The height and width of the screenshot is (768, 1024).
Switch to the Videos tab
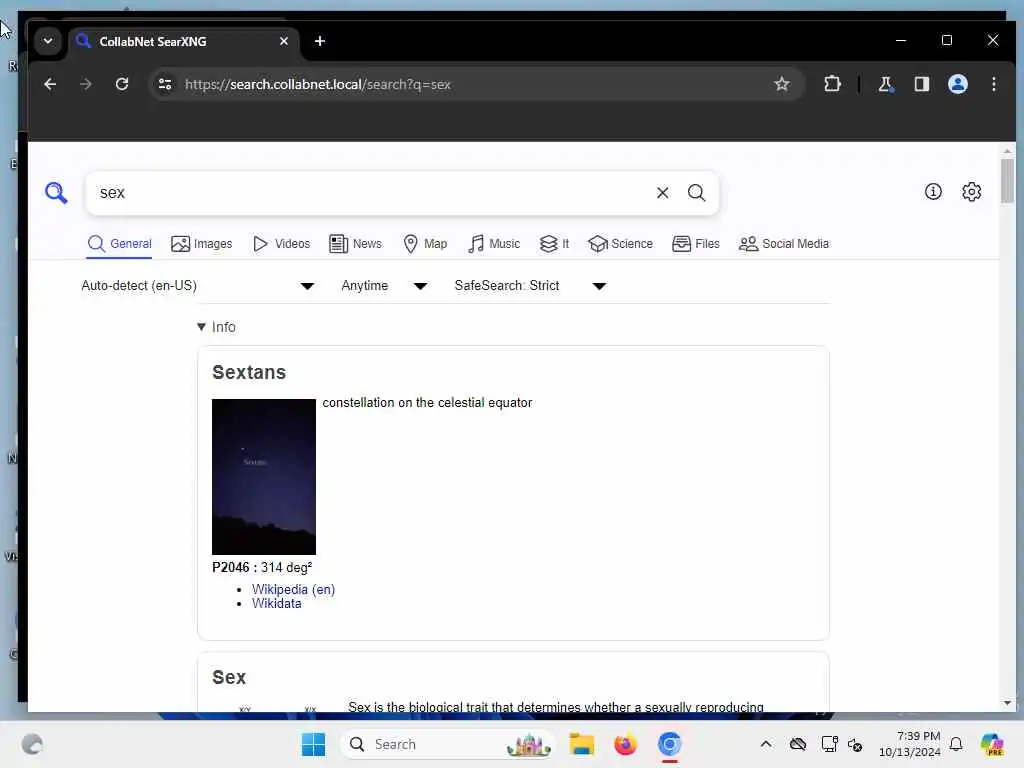(281, 244)
